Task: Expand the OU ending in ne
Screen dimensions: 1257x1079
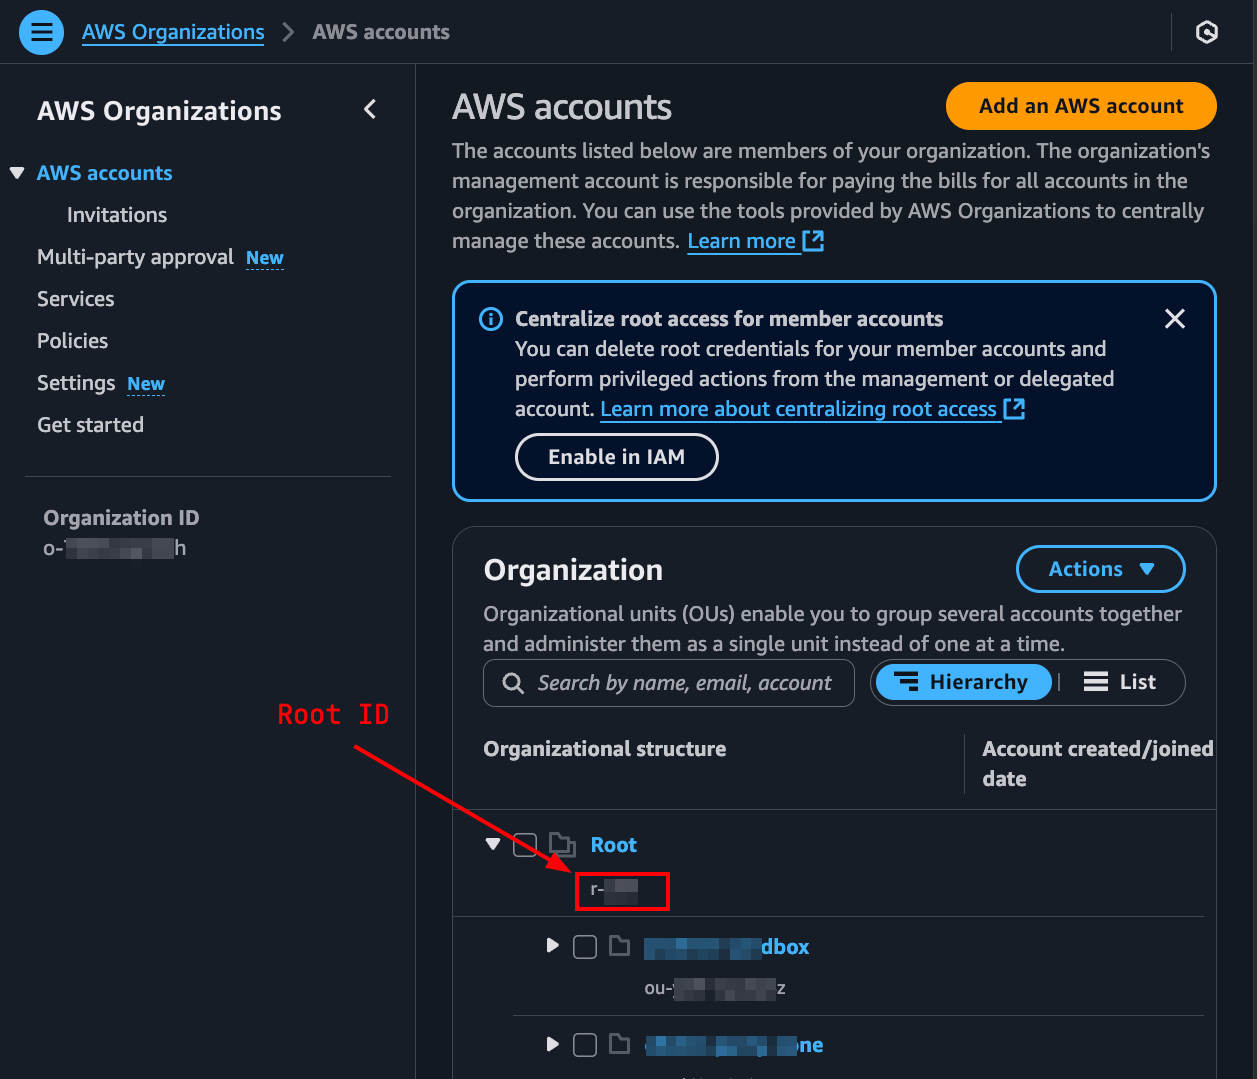Action: coord(552,1044)
